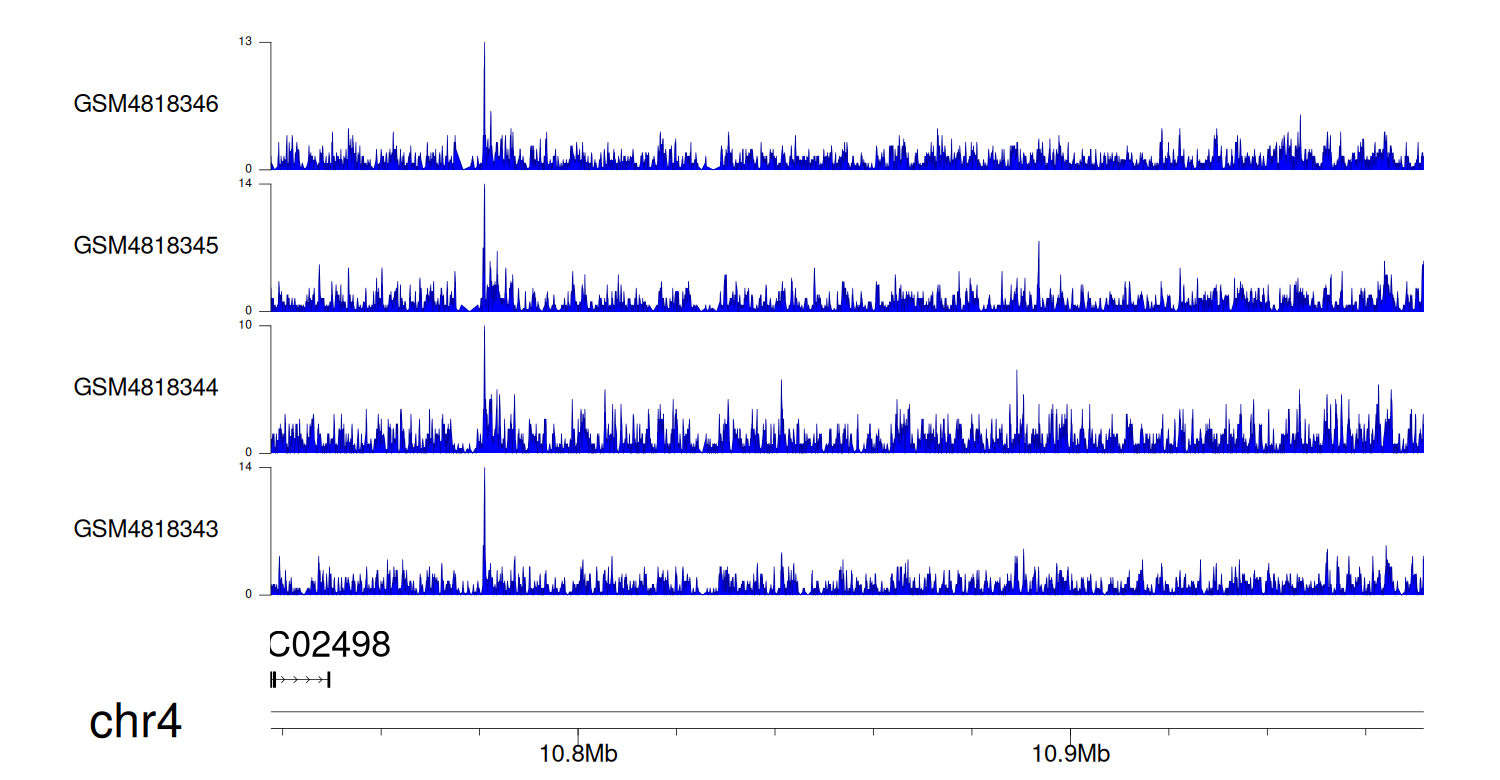Click GSM4818345 track's y-axis value 14

[245, 184]
